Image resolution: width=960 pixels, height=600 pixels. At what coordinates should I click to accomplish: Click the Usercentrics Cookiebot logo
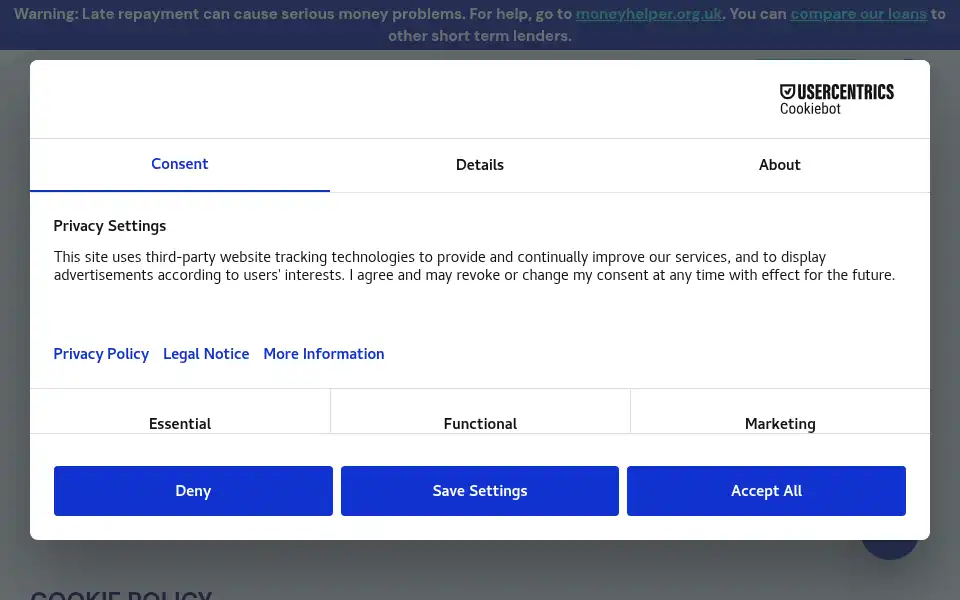[836, 100]
